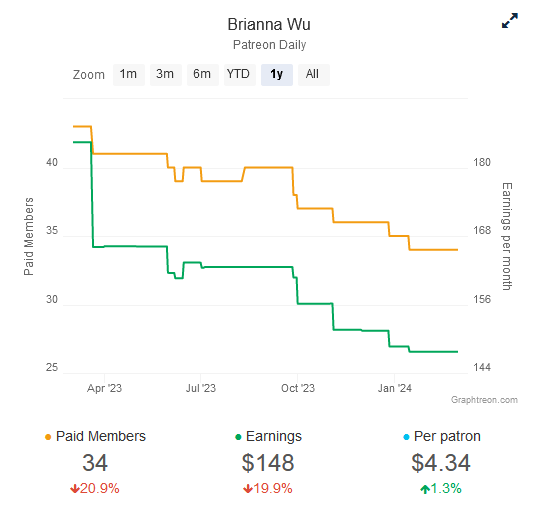Expand chart to fullscreen with arrows icon
536x505 pixels.
pos(510,21)
